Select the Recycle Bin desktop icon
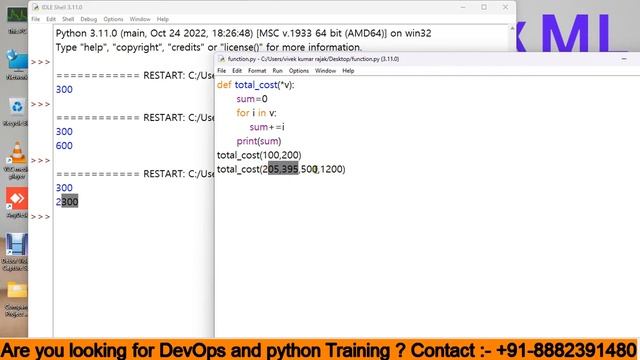This screenshot has height=360, width=640. tap(17, 111)
